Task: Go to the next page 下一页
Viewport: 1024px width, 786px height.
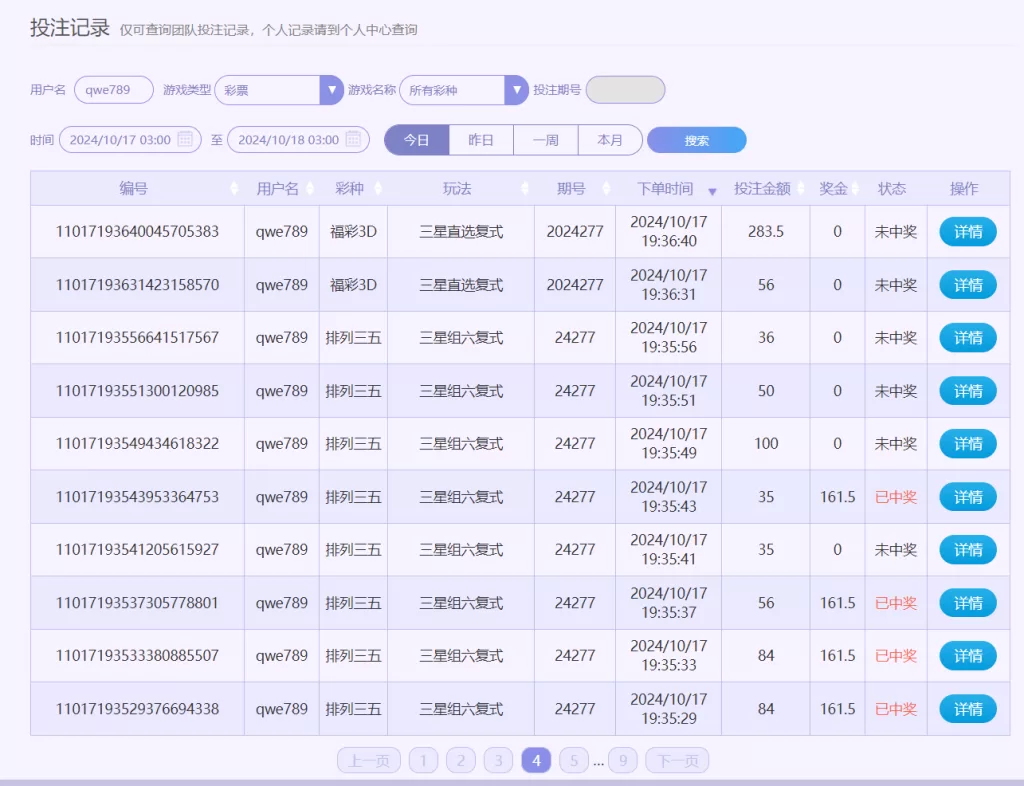Action: pos(677,761)
